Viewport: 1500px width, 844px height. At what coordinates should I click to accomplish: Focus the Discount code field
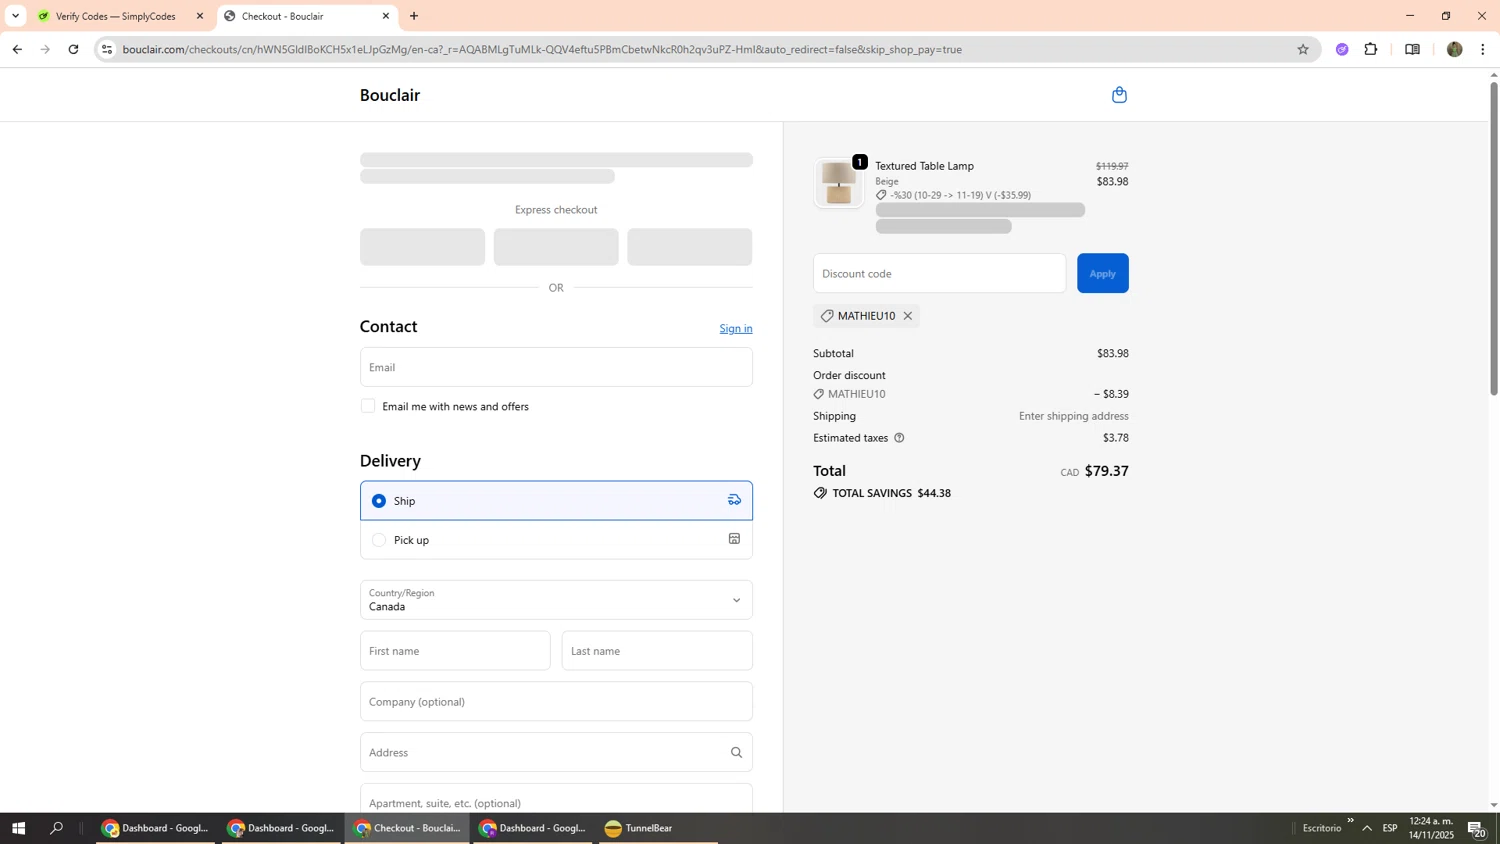(x=939, y=273)
